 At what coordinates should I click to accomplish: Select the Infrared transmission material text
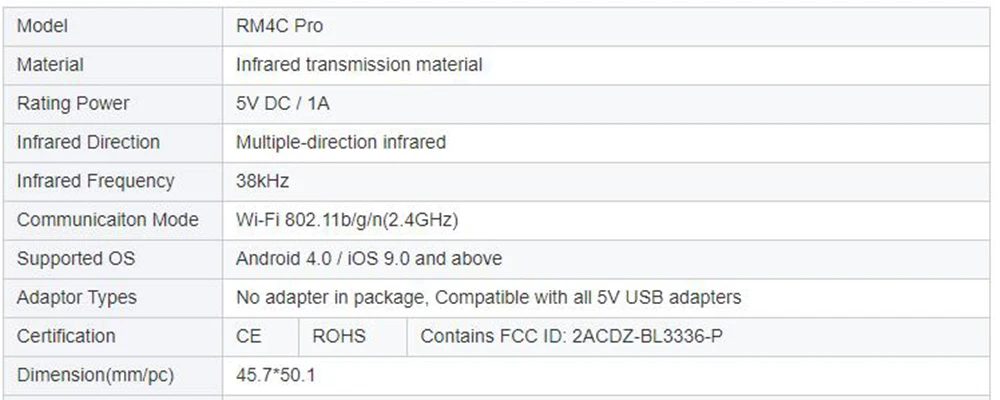click(x=359, y=65)
